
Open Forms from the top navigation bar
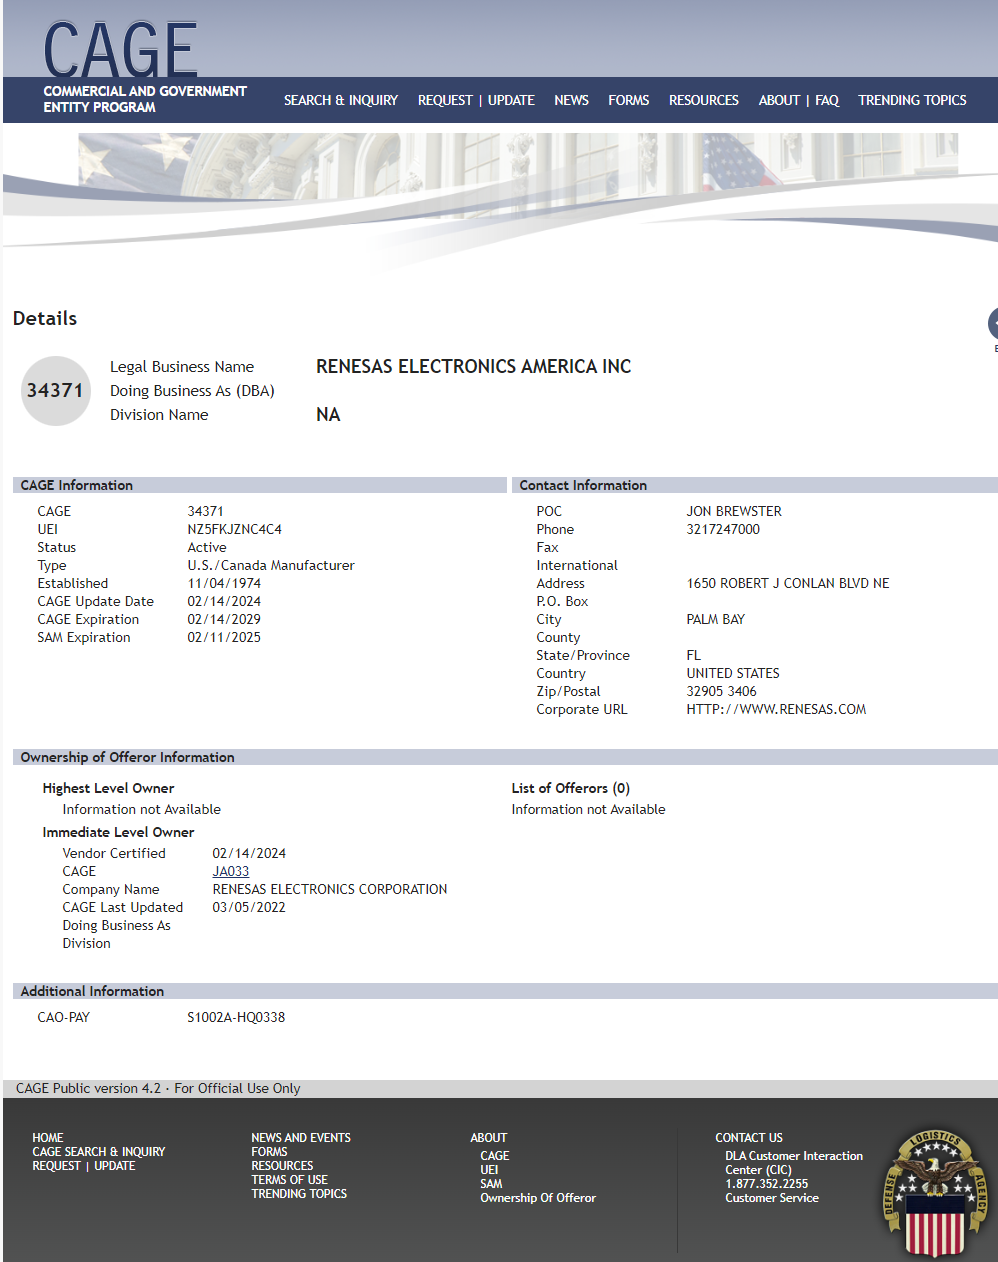[x=628, y=100]
